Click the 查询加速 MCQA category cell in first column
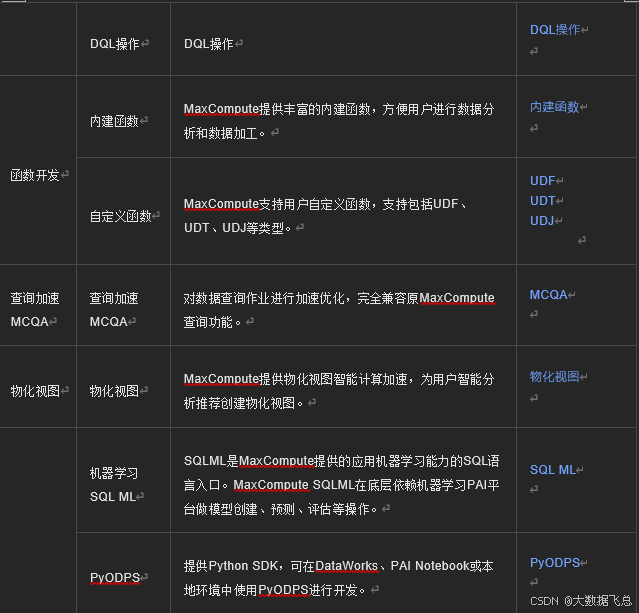The image size is (639, 613). tap(38, 305)
